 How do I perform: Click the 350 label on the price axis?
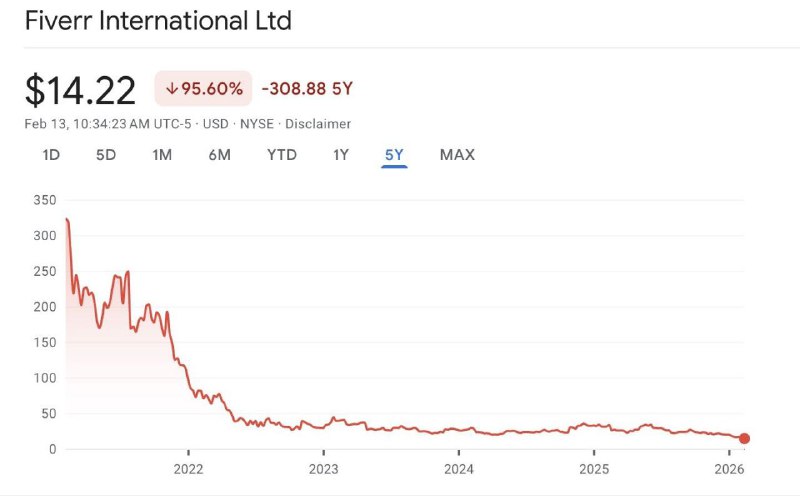click(x=44, y=200)
